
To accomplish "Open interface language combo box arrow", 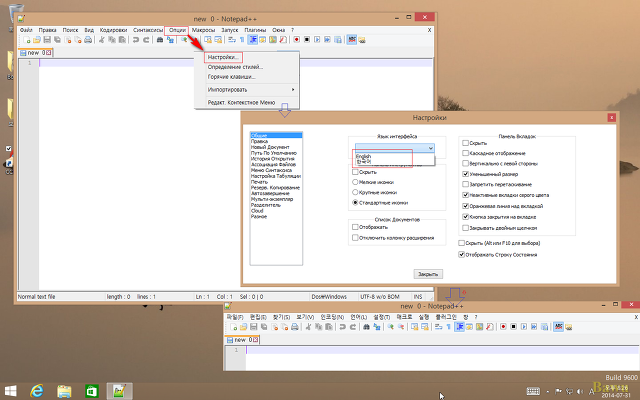I will click(430, 148).
